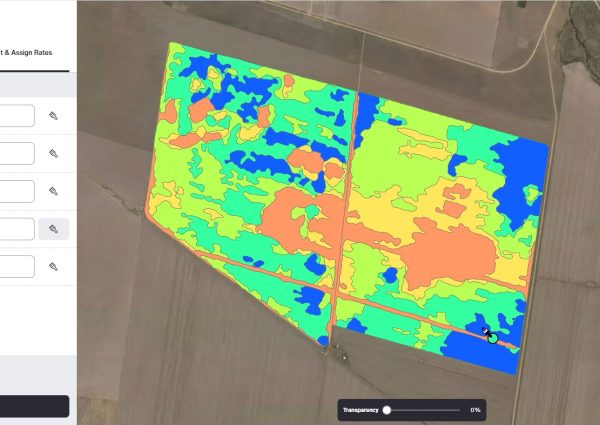Click the 'Transparency' label
Image resolution: width=600 pixels, height=425 pixels.
click(360, 410)
